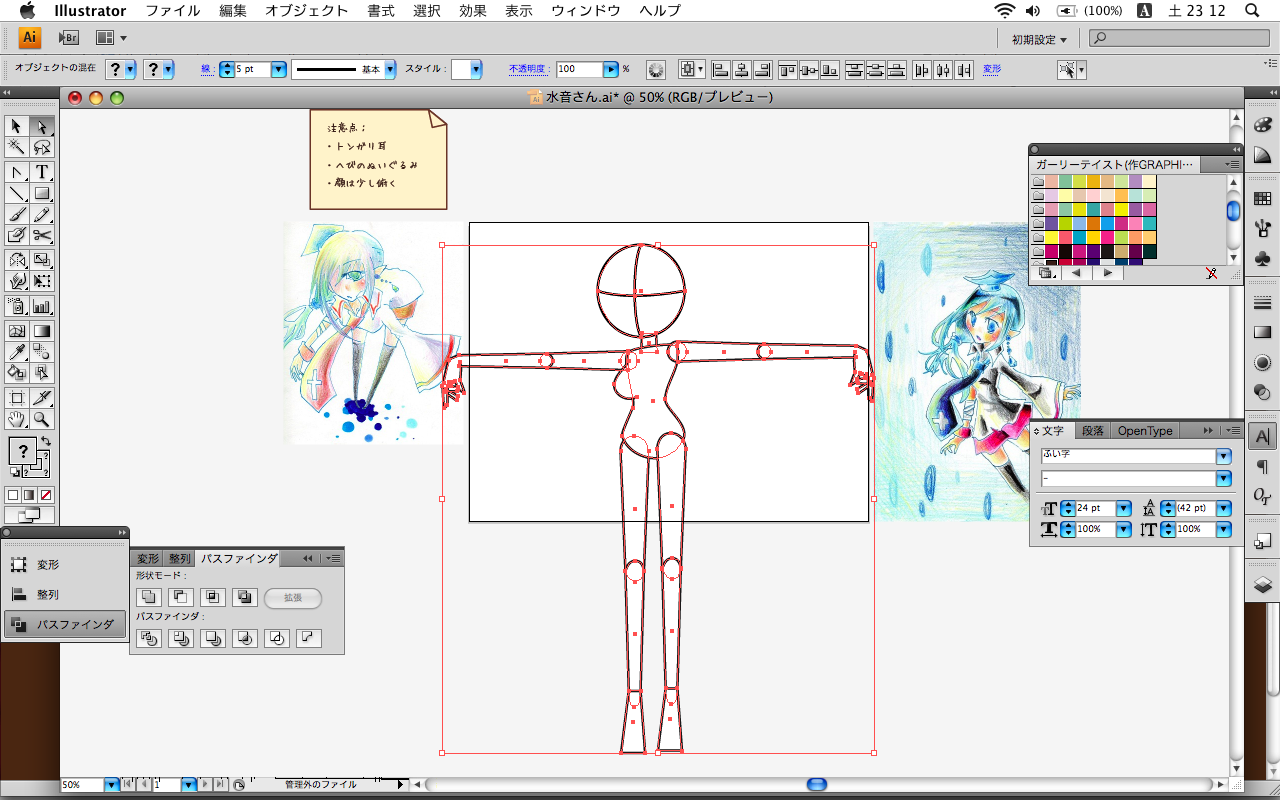Select the Magic Wand tool

[17, 148]
